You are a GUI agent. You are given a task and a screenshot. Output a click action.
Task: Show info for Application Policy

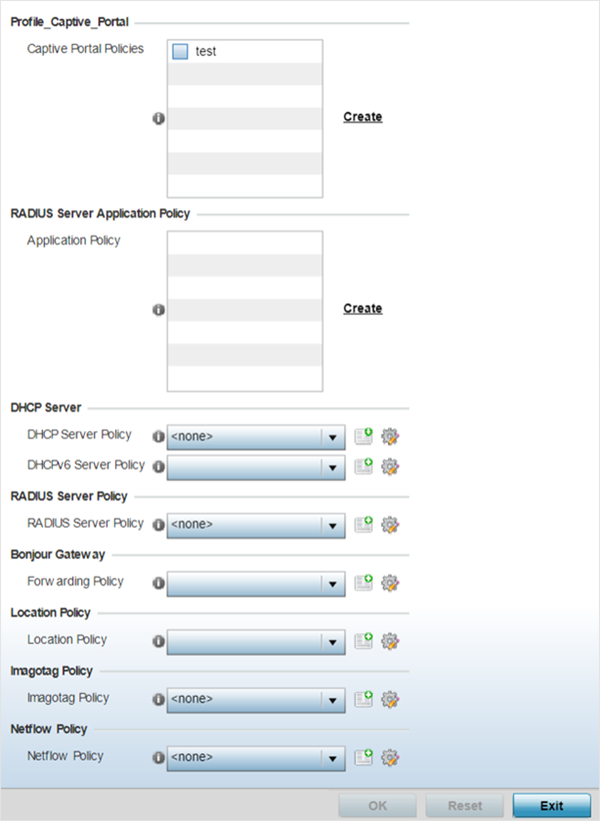pyautogui.click(x=159, y=310)
